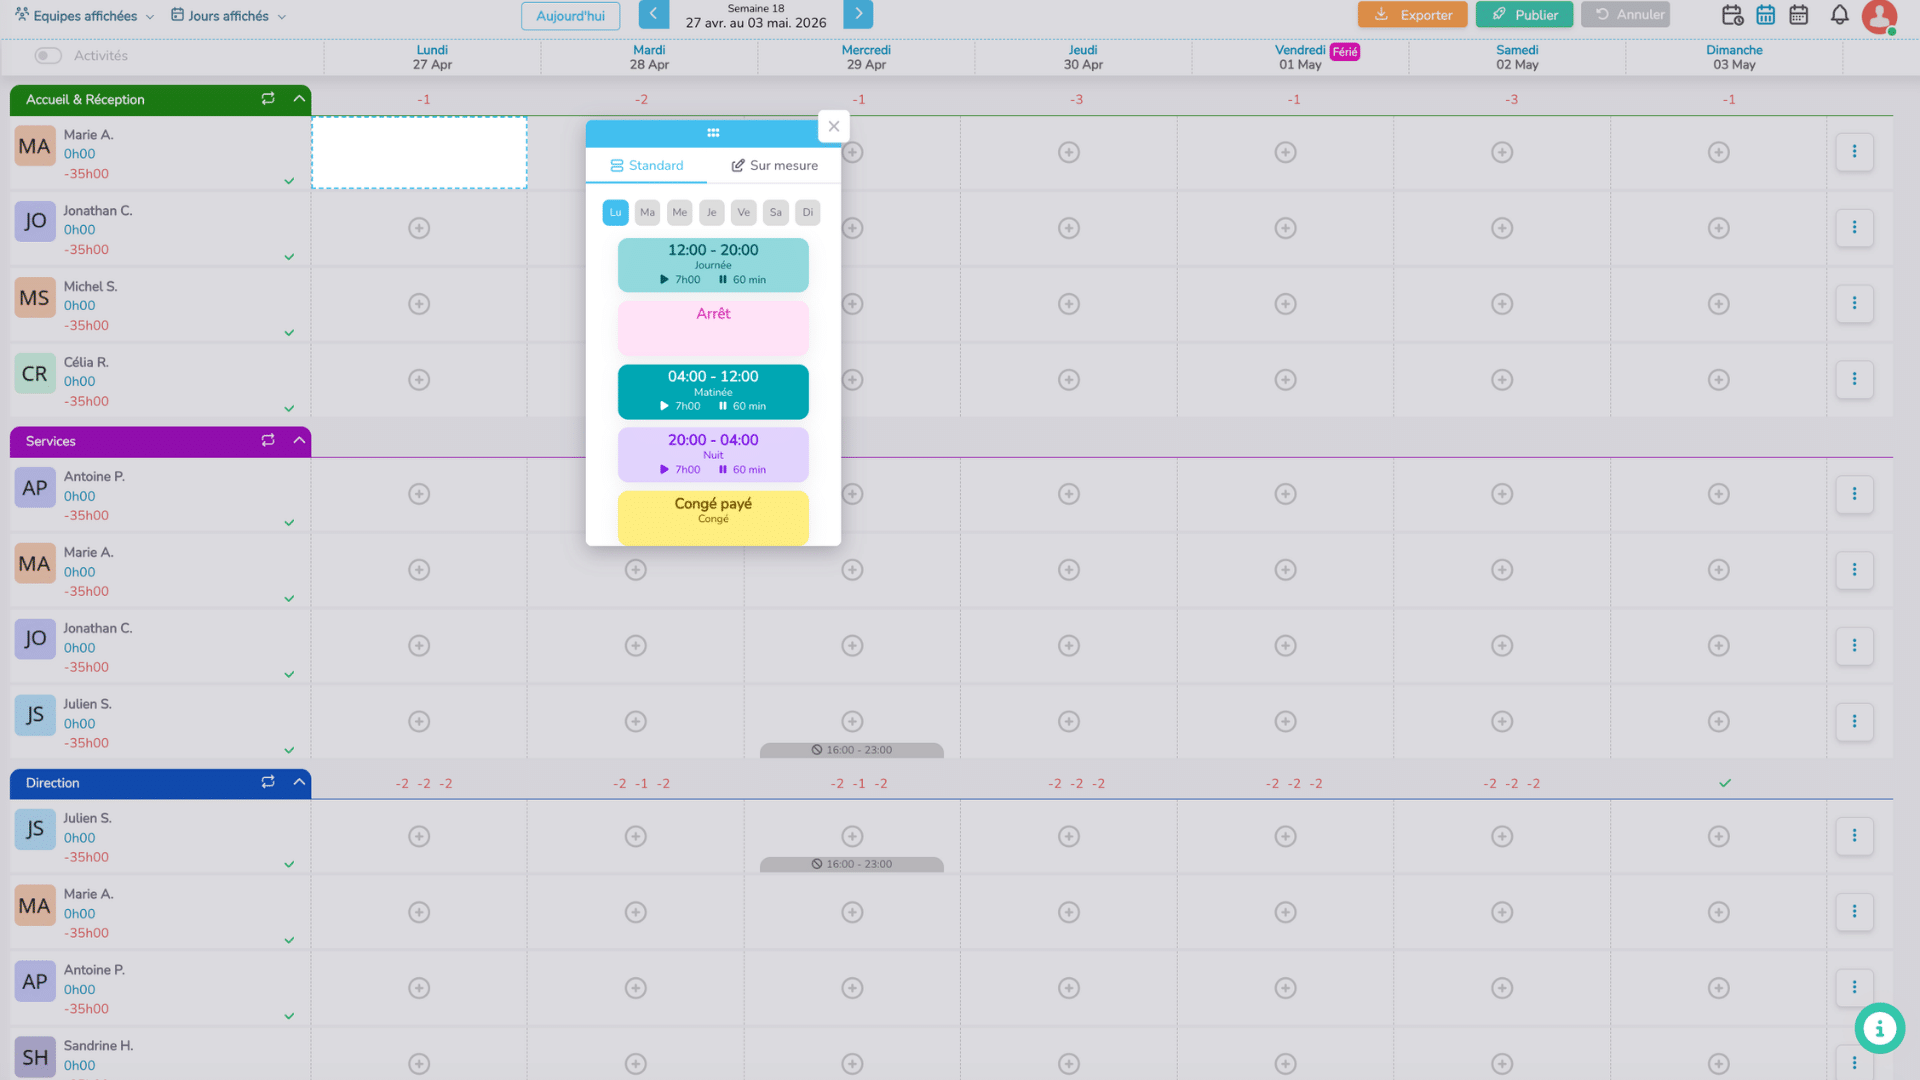Click Sandrine H. employee name
Screen dimensions: 1920x1080
click(x=98, y=1046)
